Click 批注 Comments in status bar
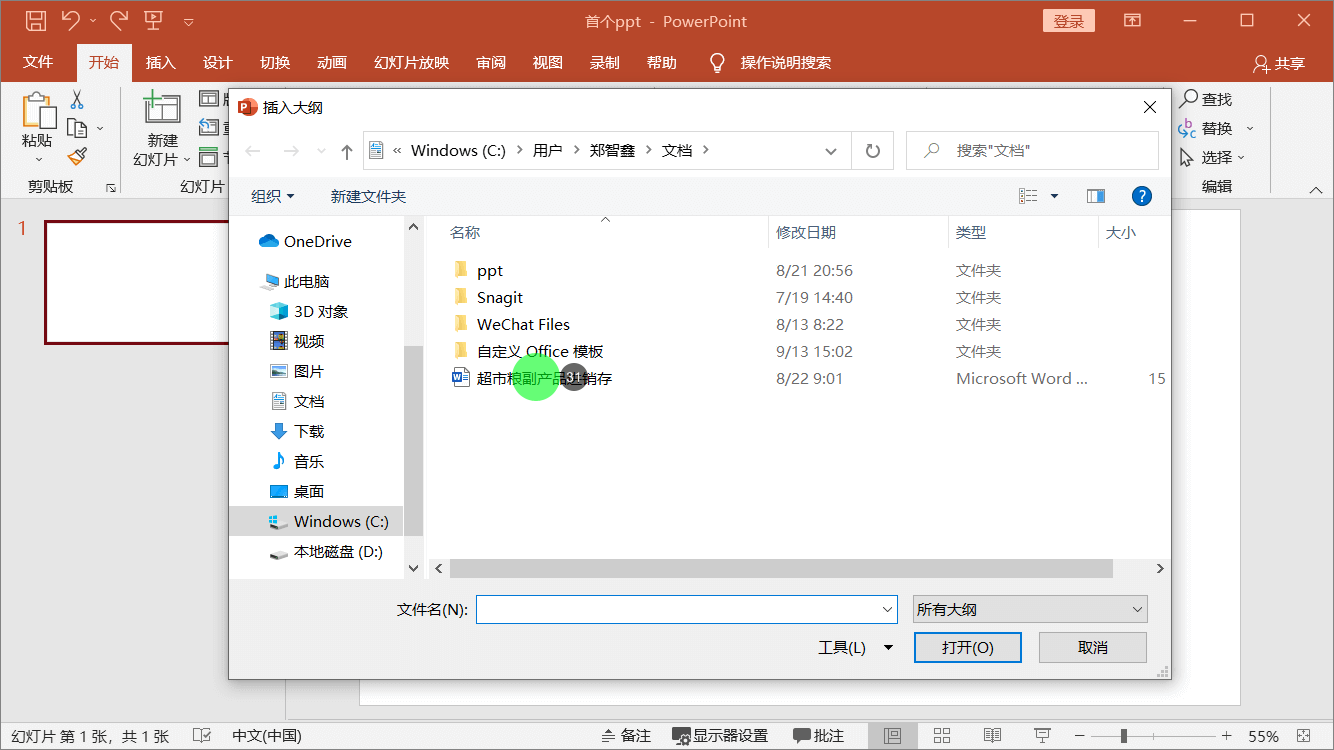Image resolution: width=1334 pixels, height=750 pixels. click(818, 736)
